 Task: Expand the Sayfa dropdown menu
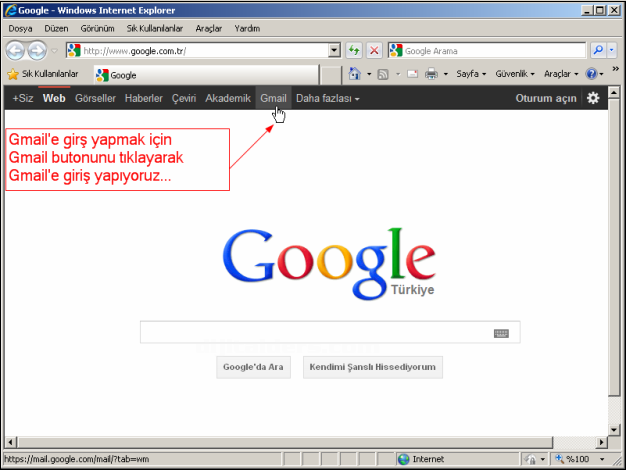[471, 74]
